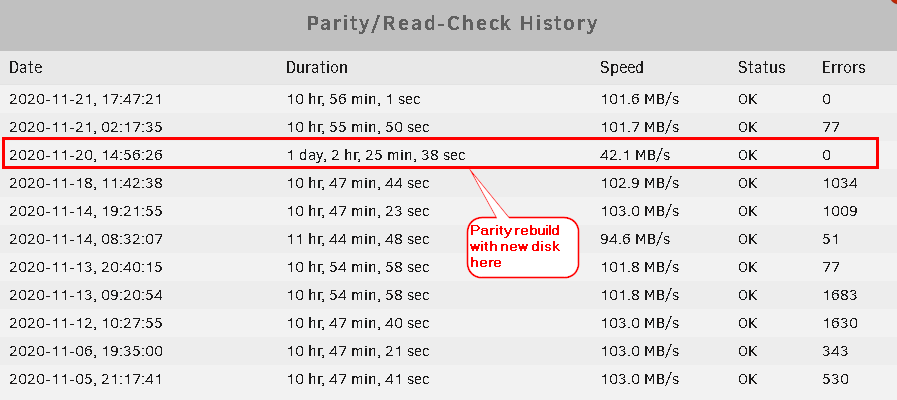Image resolution: width=897 pixels, height=400 pixels.
Task: Click the 1 day, 2 hr duration entry
Action: point(376,155)
